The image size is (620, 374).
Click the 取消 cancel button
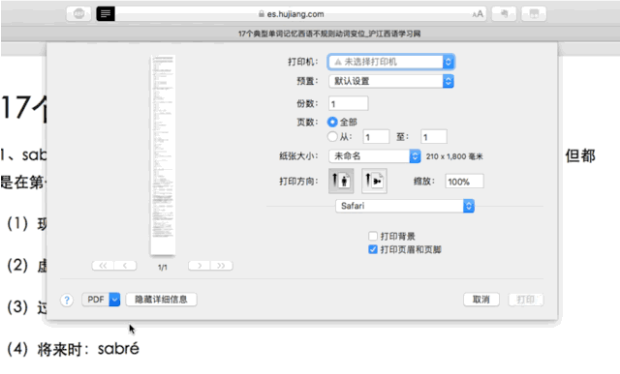tap(481, 299)
